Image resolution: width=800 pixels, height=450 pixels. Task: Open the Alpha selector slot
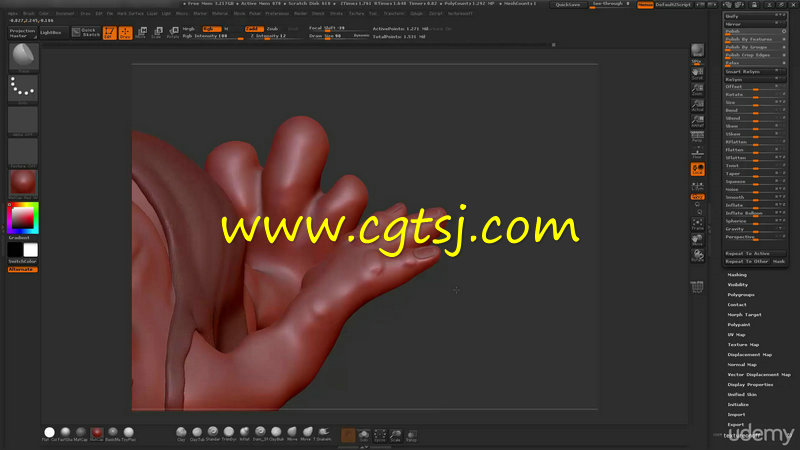coord(23,120)
